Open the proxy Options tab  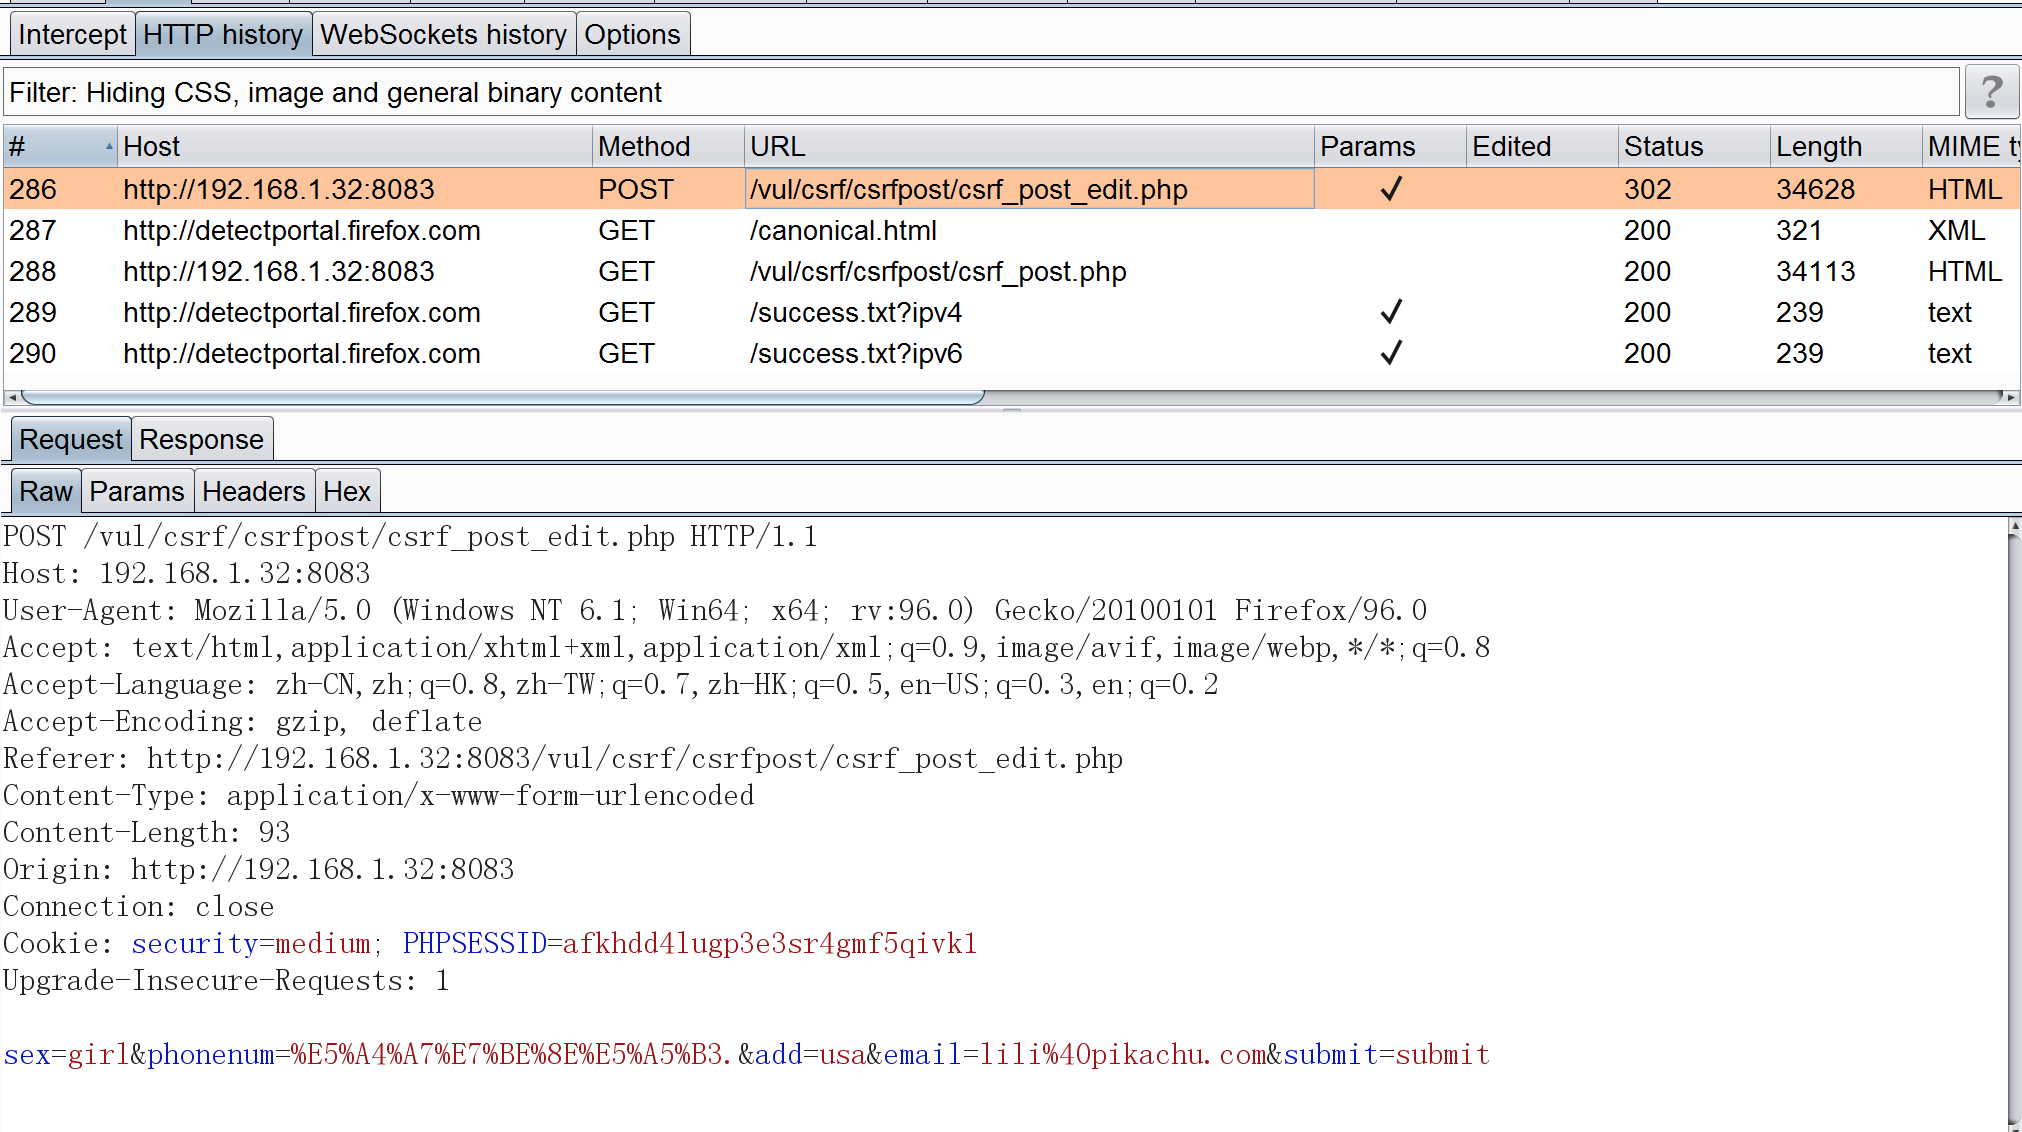pos(633,33)
